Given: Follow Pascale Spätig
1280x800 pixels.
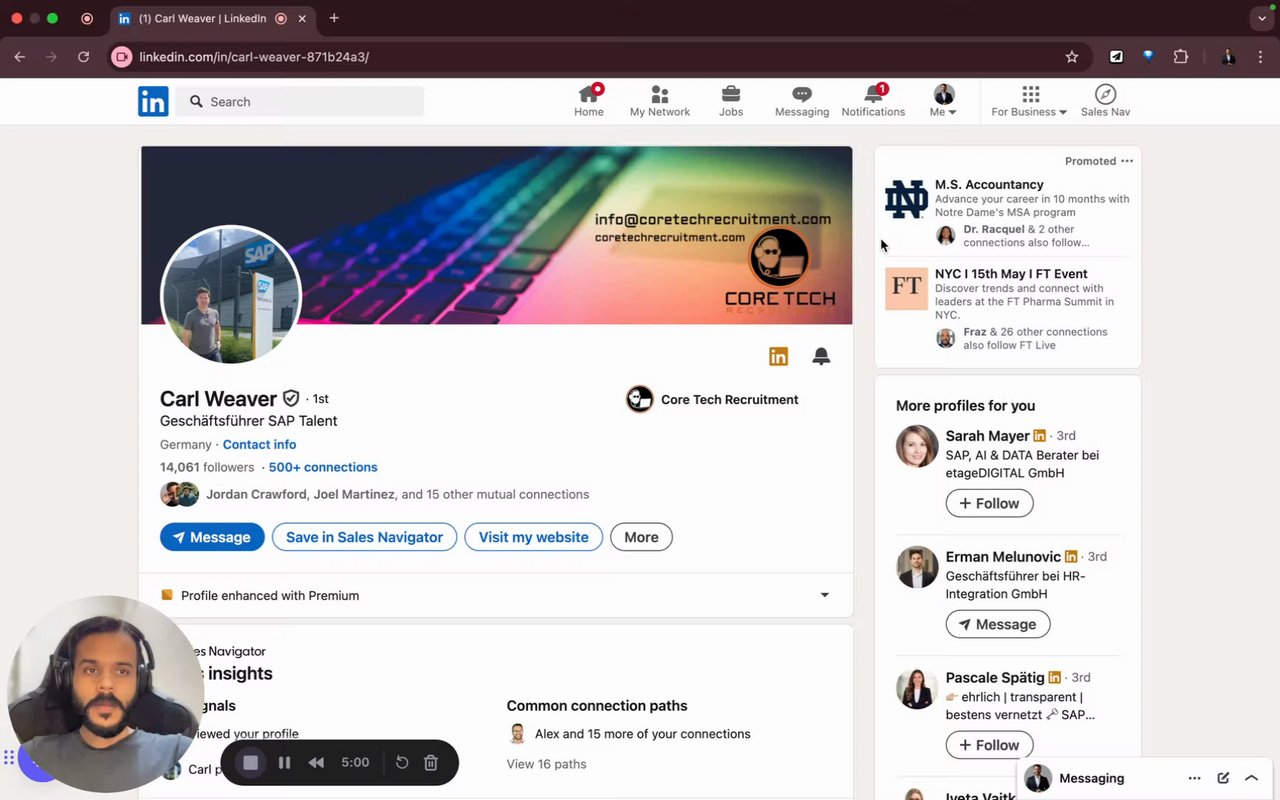Looking at the screenshot, I should pyautogui.click(x=989, y=745).
